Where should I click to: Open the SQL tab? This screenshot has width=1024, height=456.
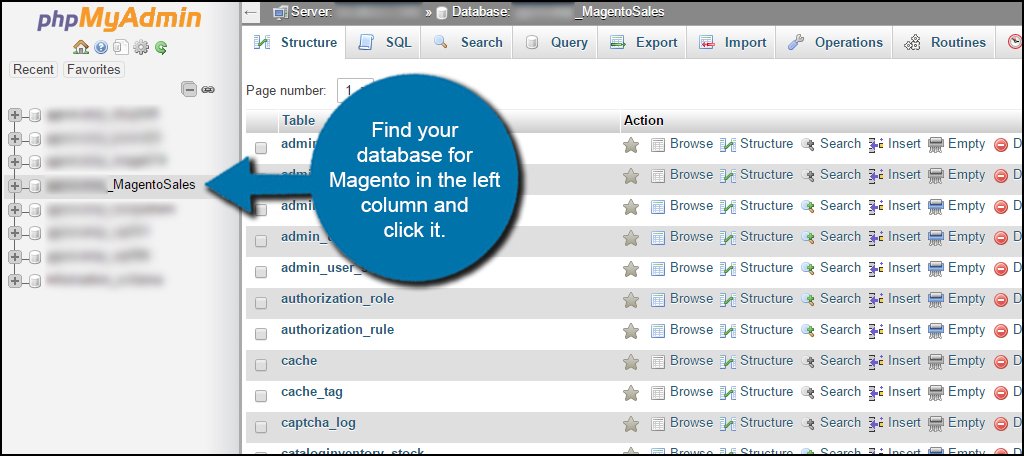(385, 42)
